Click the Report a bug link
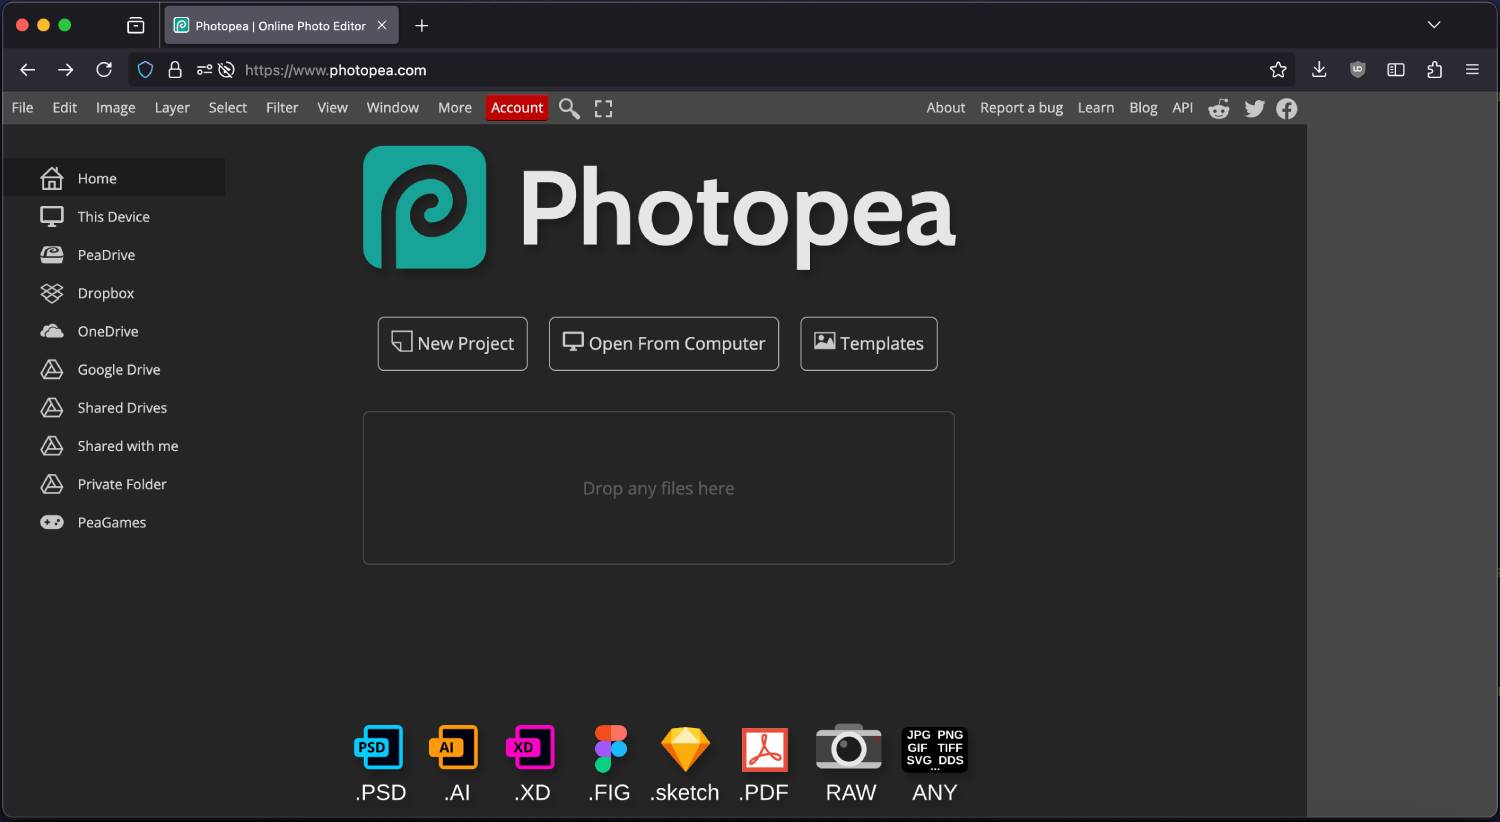Viewport: 1500px width, 822px height. (x=1021, y=108)
